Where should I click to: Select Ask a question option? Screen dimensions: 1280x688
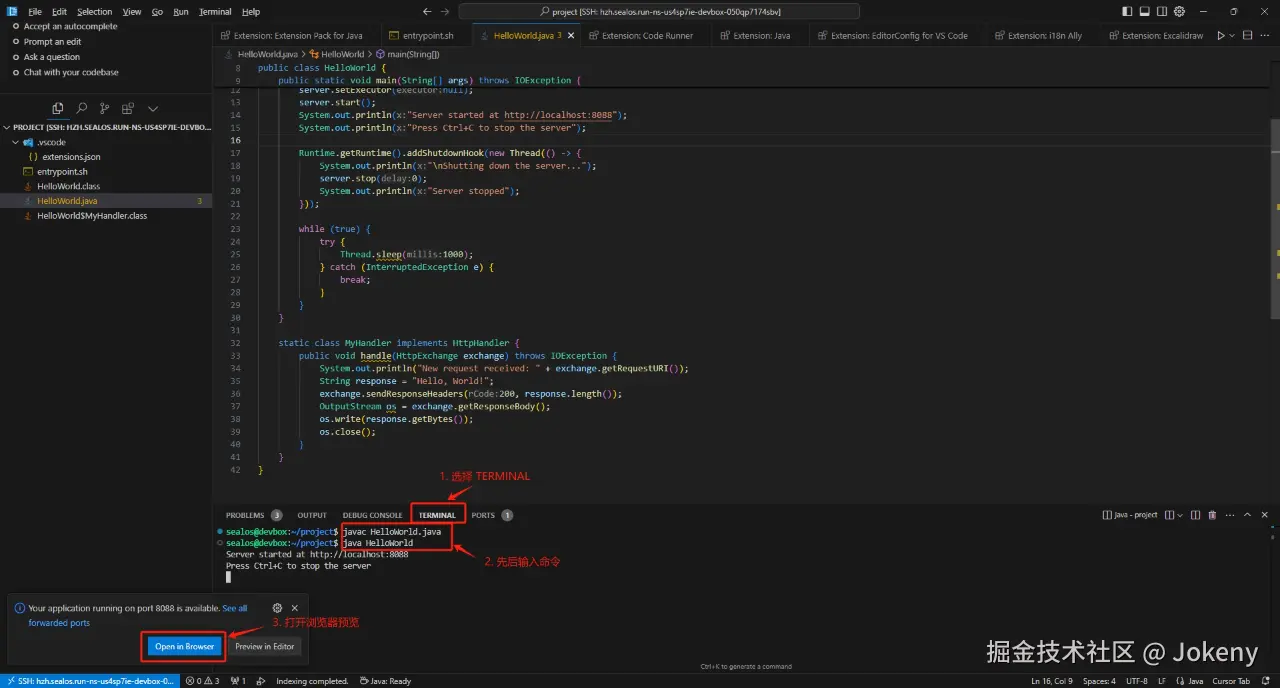[52, 57]
